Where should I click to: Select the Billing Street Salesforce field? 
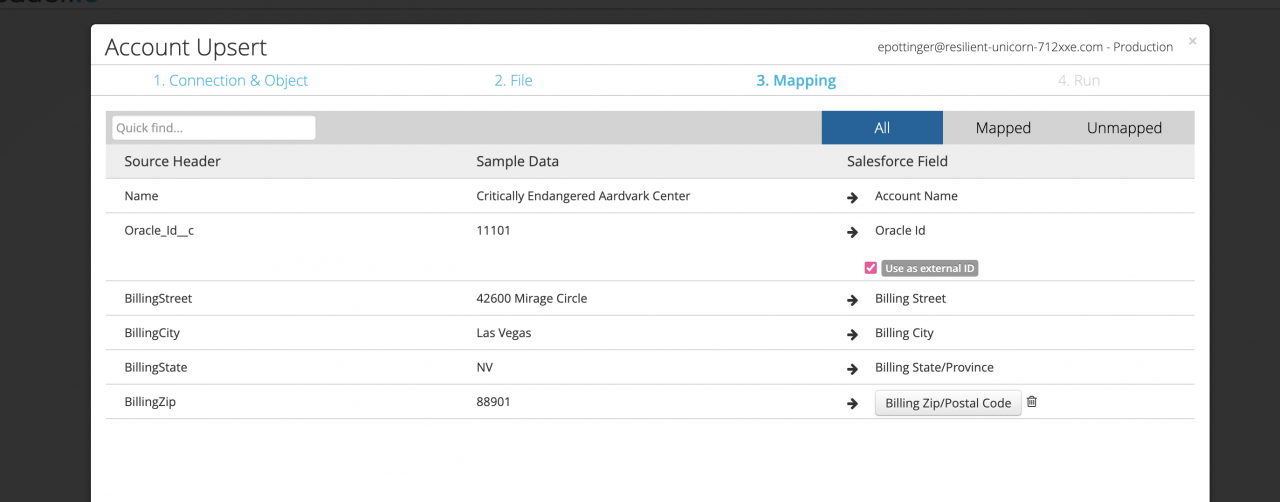pyautogui.click(x=910, y=298)
